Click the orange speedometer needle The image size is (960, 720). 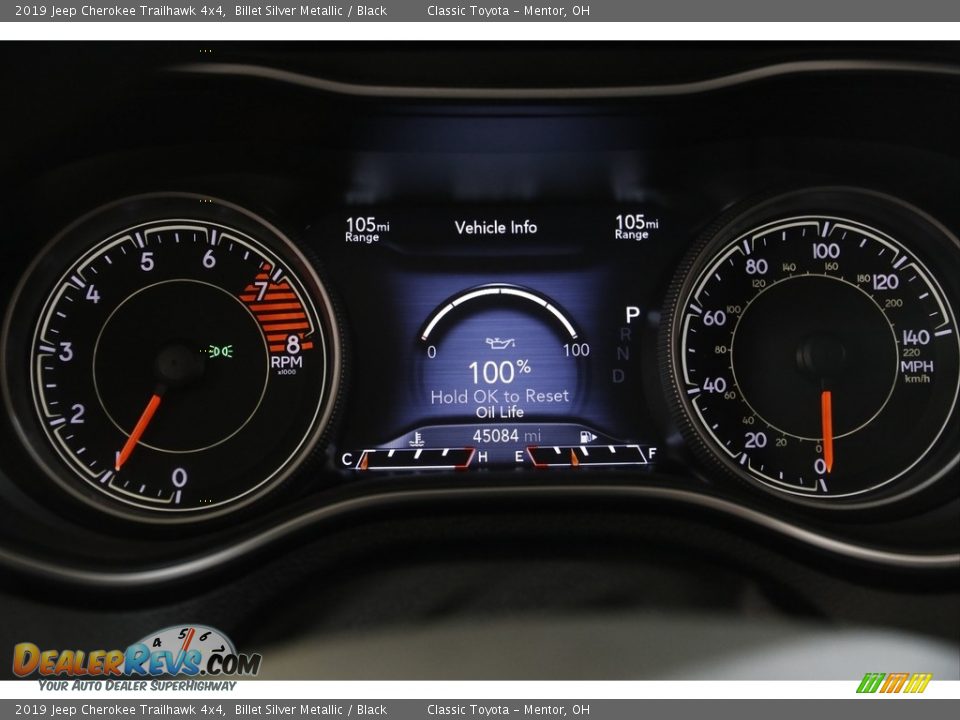[827, 428]
